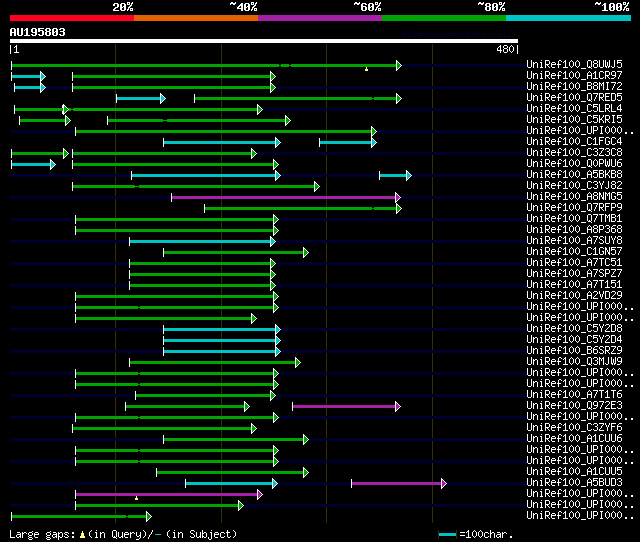The height and width of the screenshot is (542, 640).
Task: Click the UniRef100_A7T1T6 label
Action: tap(574, 395)
